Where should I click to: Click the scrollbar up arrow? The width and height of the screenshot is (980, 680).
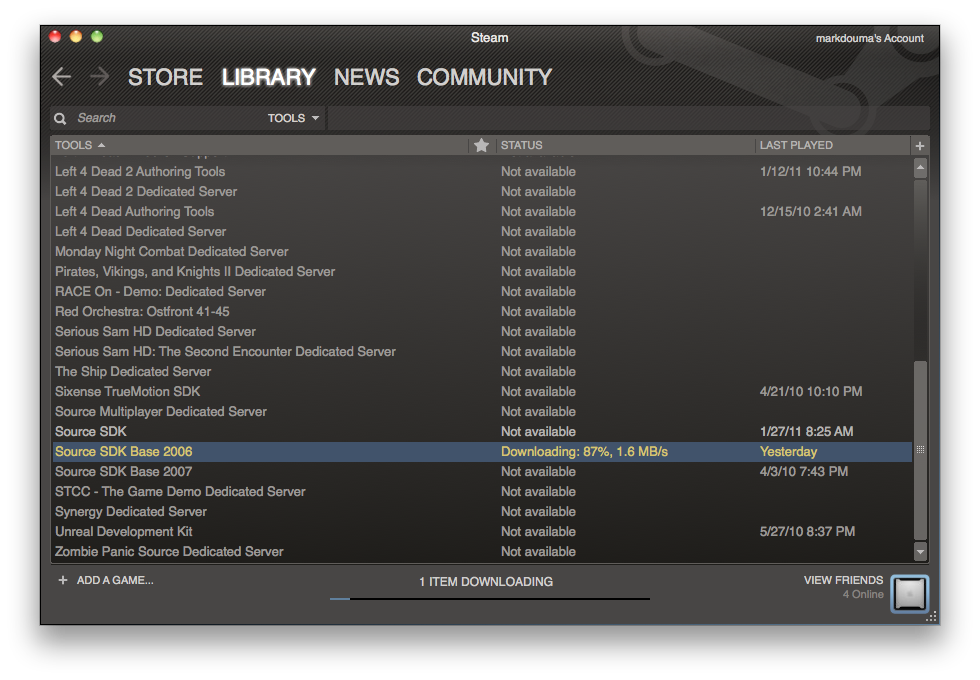[x=920, y=168]
